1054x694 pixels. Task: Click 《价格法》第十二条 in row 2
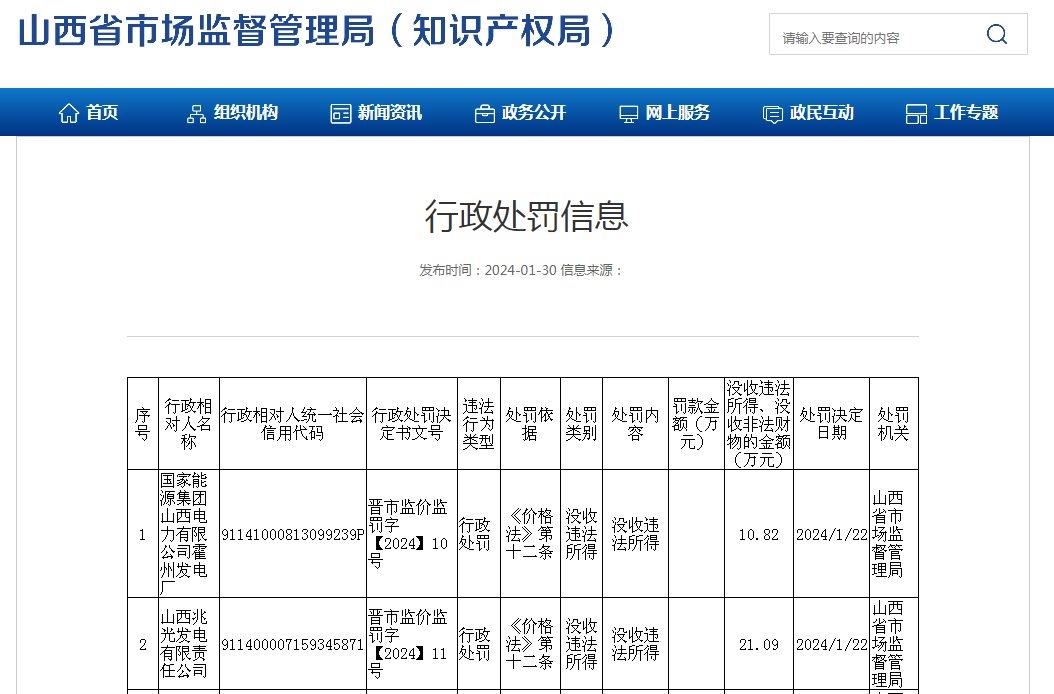[x=530, y=644]
